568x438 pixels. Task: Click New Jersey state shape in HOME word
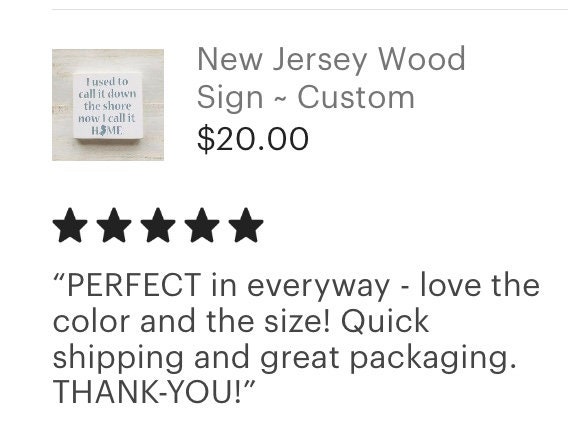103,130
